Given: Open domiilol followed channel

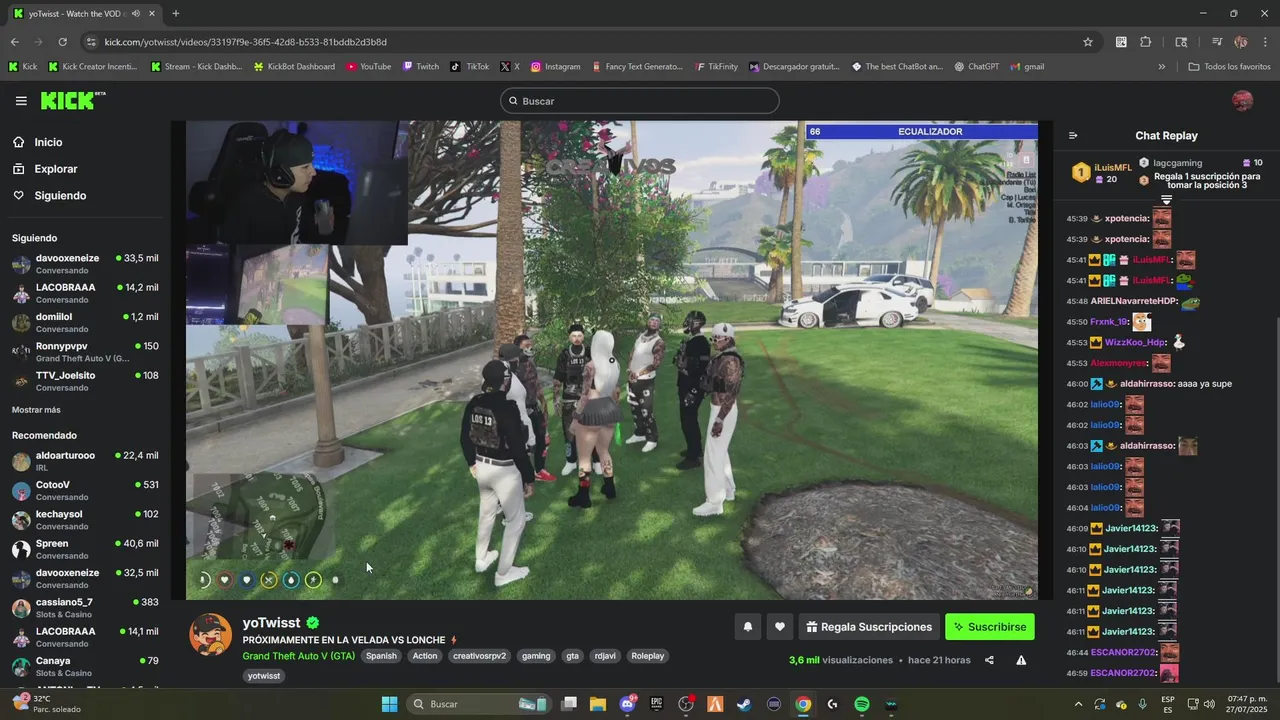Looking at the screenshot, I should [84, 322].
